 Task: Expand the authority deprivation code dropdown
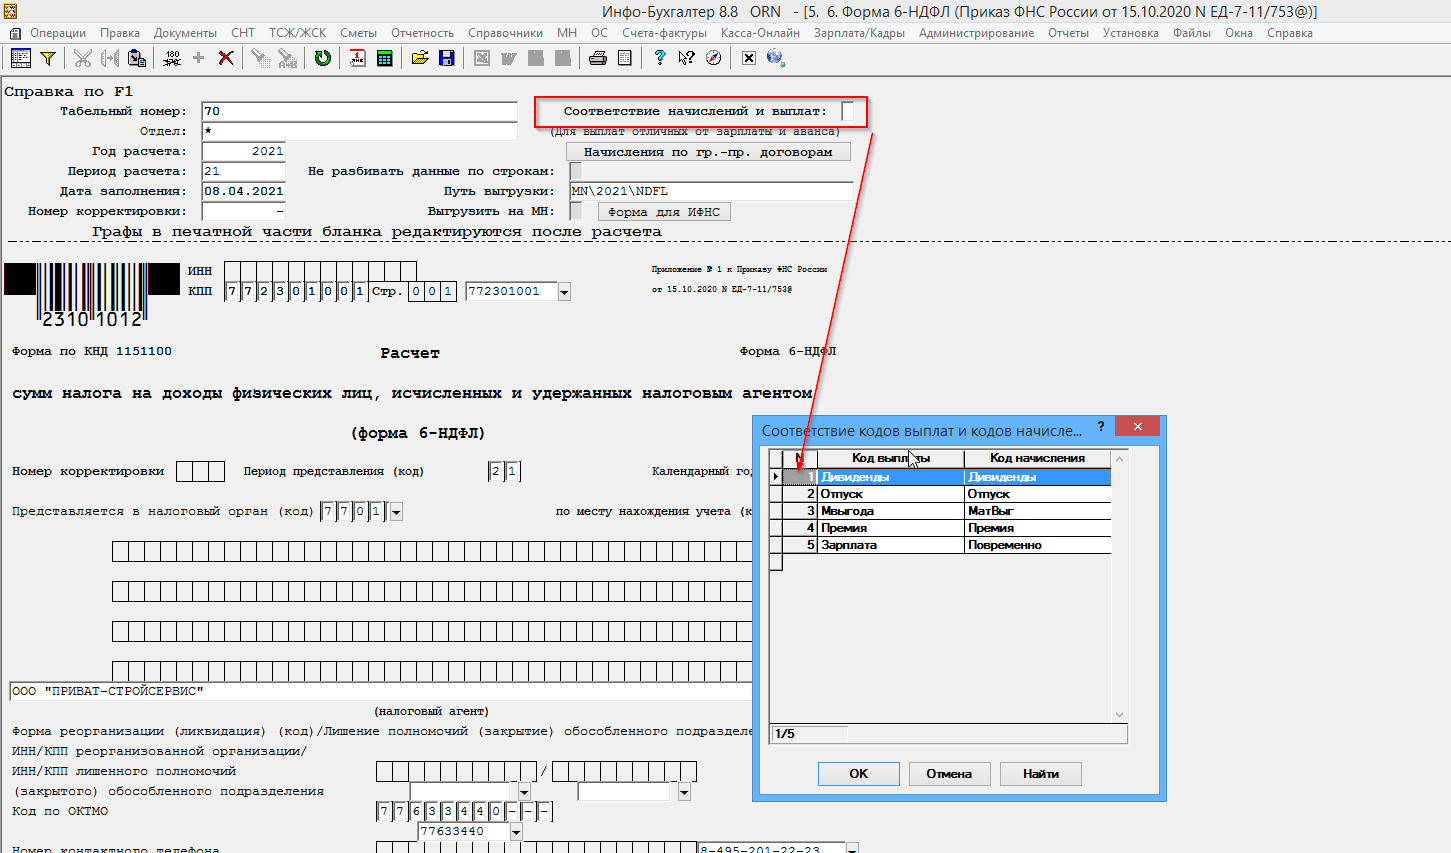[x=684, y=792]
